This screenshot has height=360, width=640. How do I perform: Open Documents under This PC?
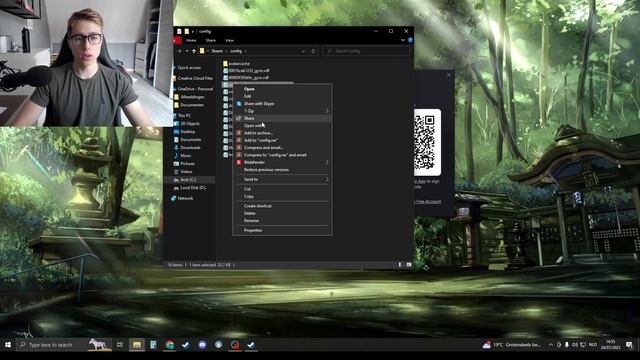pyautogui.click(x=187, y=140)
